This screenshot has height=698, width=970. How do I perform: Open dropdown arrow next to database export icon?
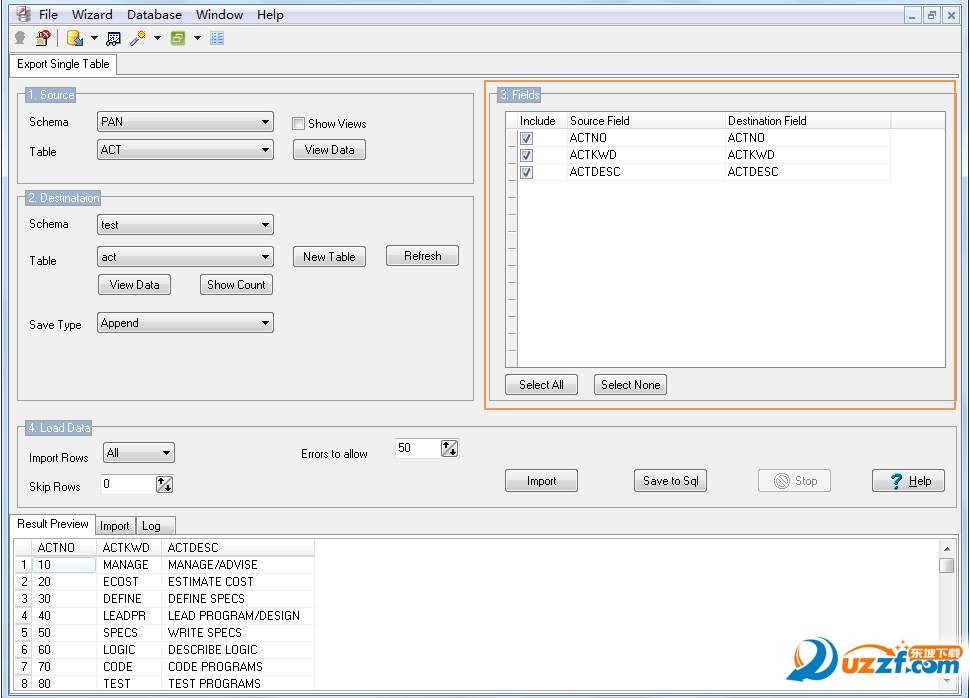pos(94,38)
